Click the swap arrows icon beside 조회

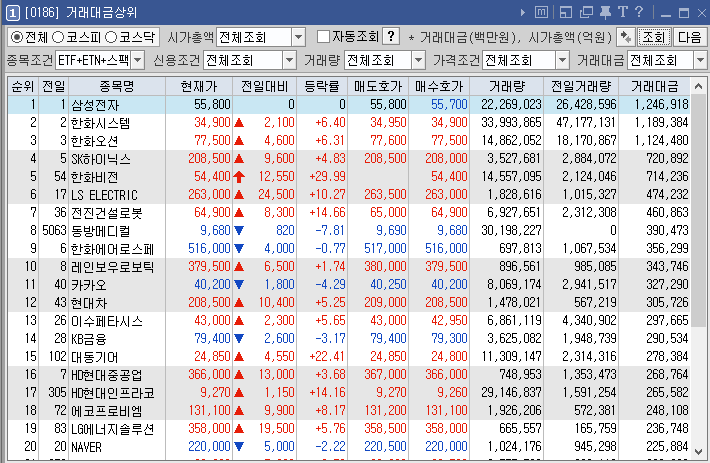pyautogui.click(x=625, y=37)
